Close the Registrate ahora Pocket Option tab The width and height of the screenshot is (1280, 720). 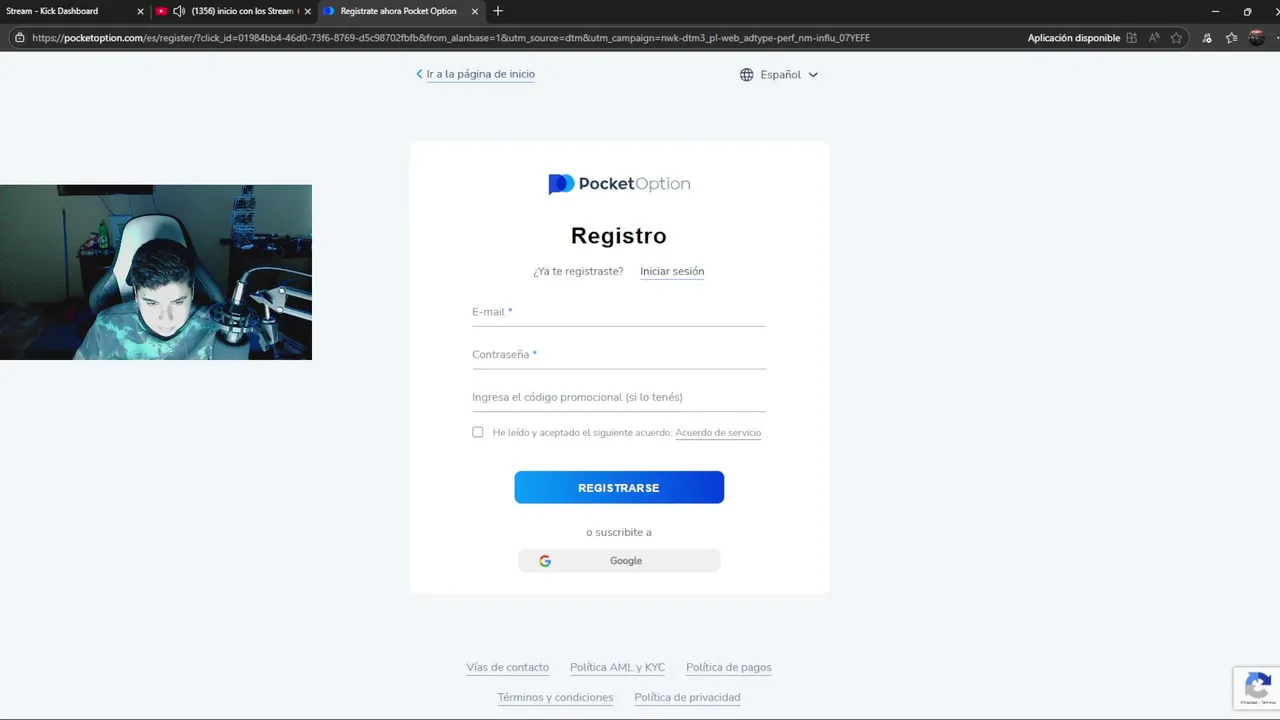475,11
